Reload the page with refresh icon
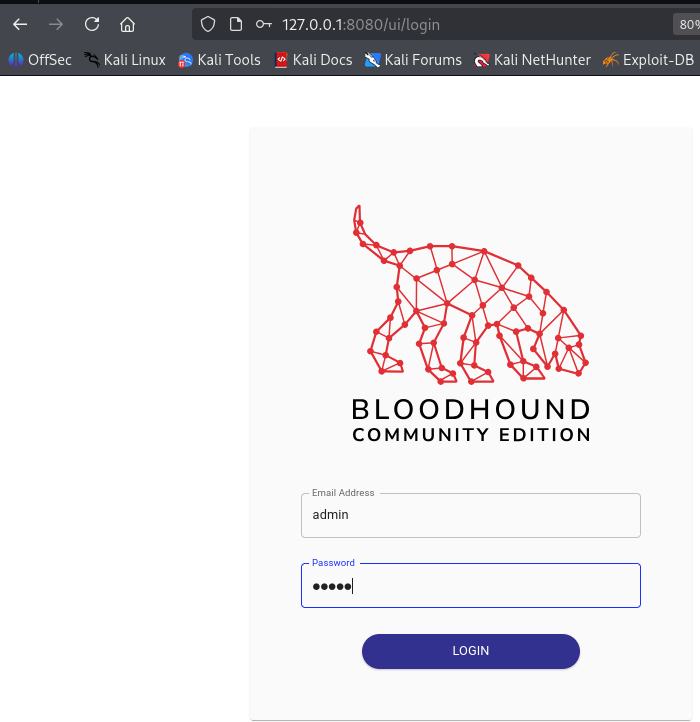The width and height of the screenshot is (700, 722). coord(92,24)
